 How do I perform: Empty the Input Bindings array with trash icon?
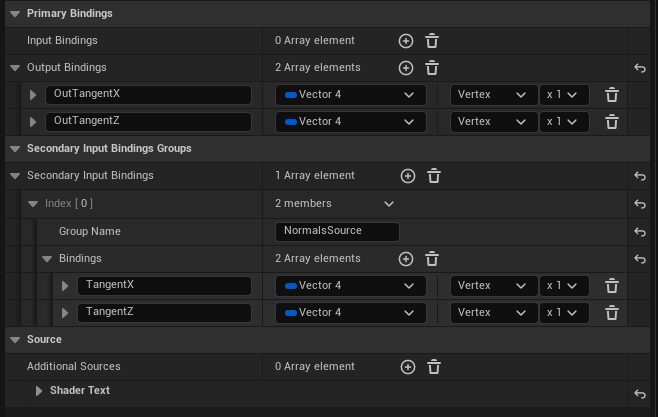point(432,41)
